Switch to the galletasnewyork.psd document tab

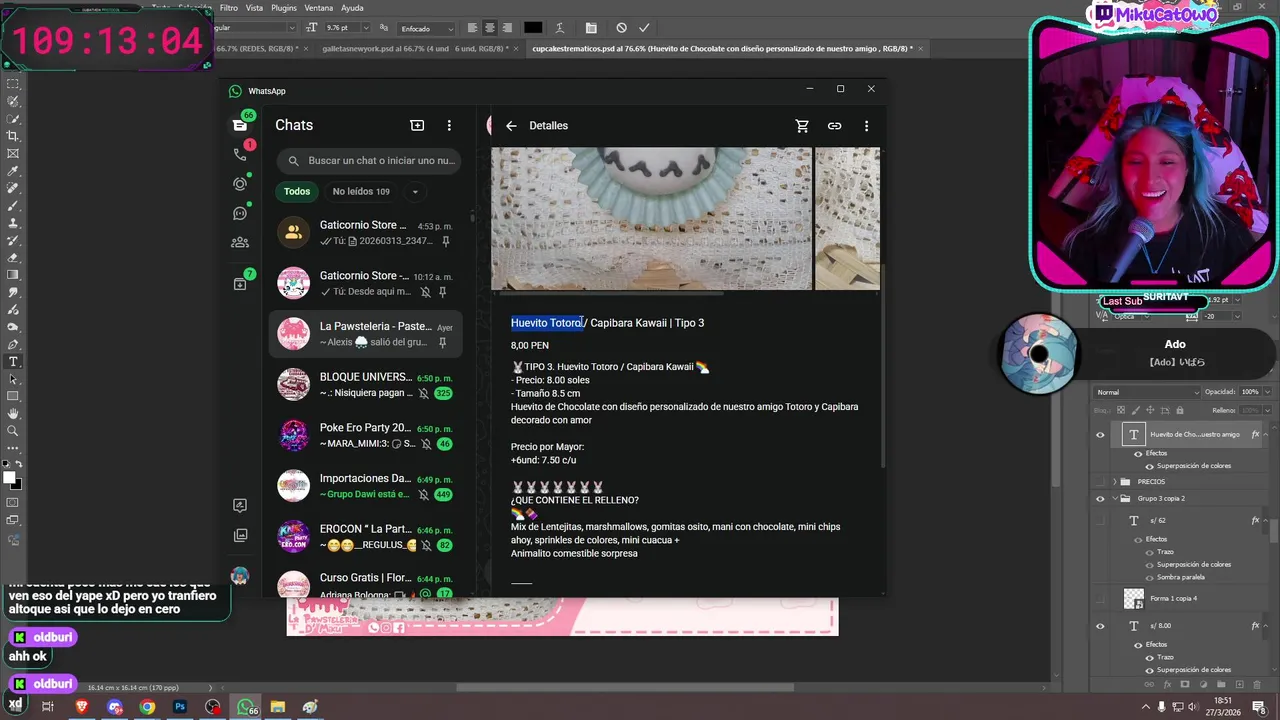tap(415, 48)
